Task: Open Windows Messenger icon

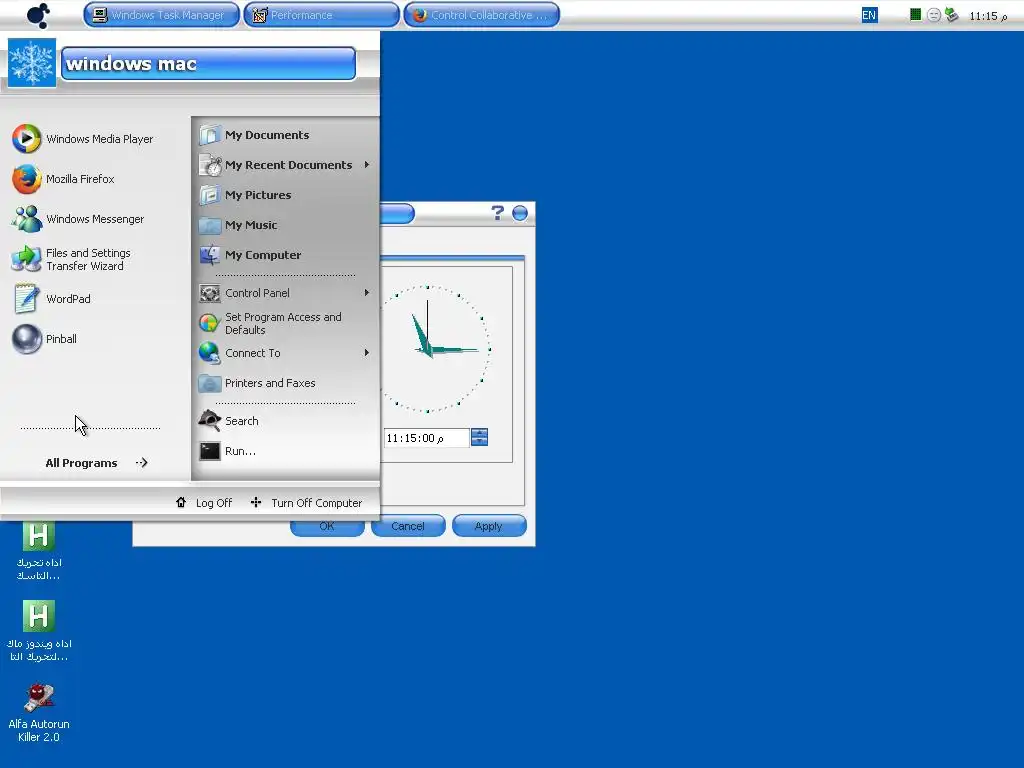Action: coord(27,219)
